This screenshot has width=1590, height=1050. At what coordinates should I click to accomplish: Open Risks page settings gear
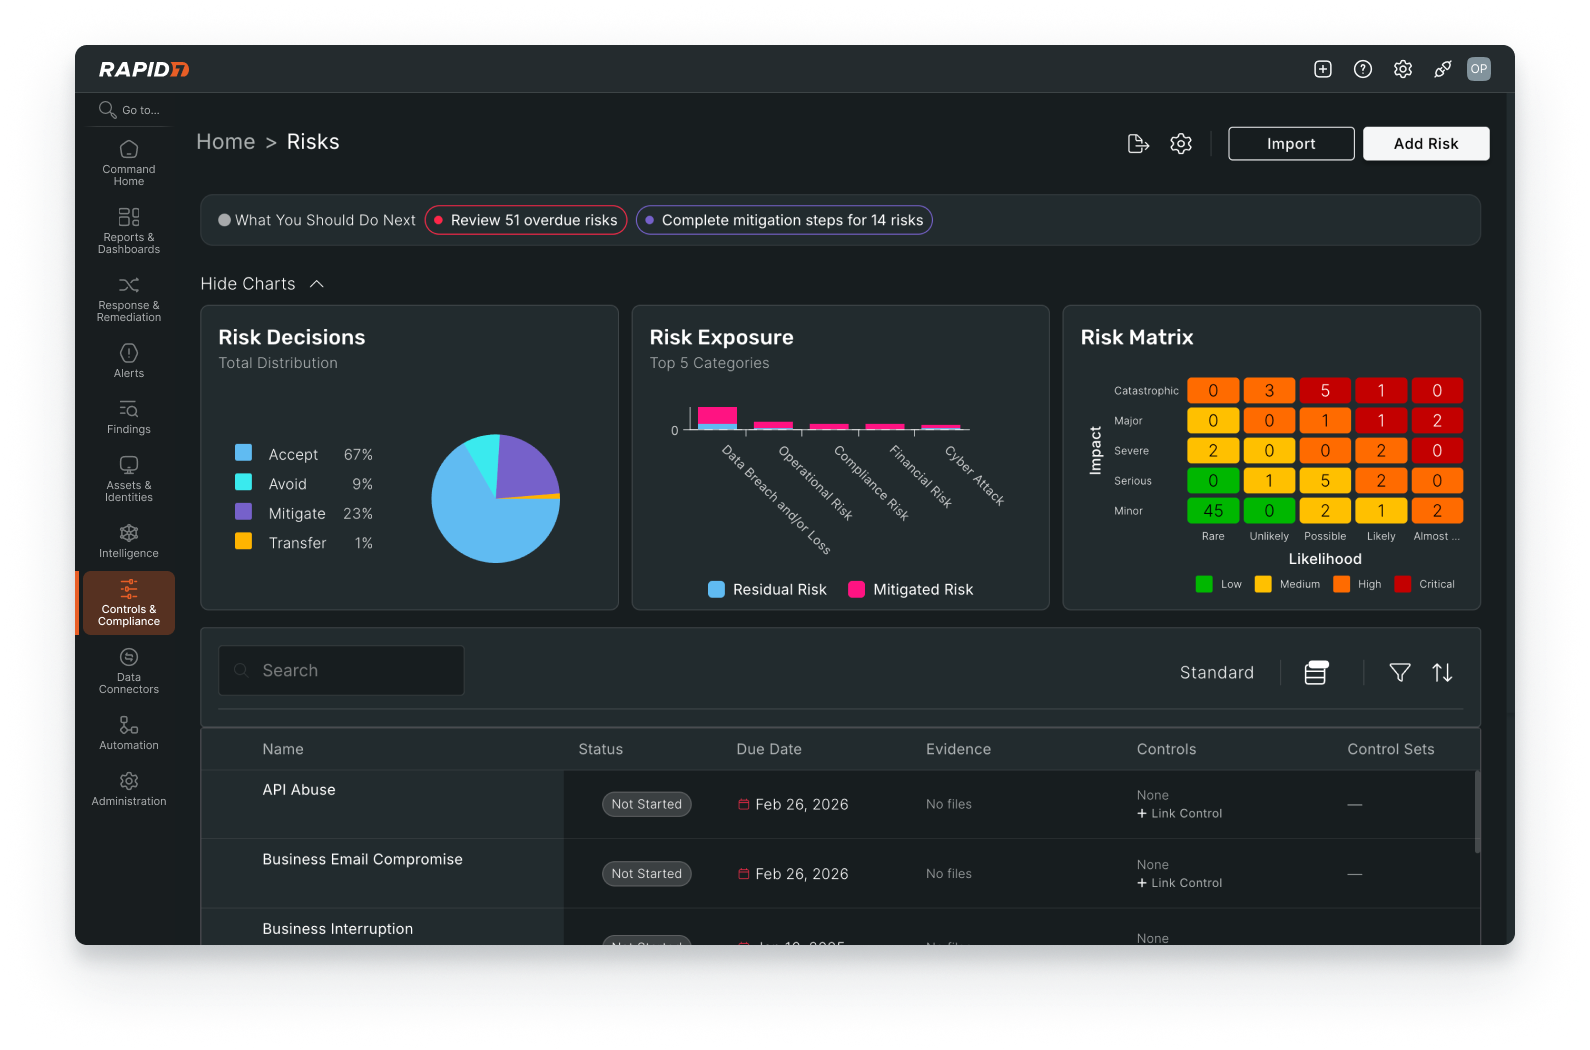pyautogui.click(x=1181, y=144)
